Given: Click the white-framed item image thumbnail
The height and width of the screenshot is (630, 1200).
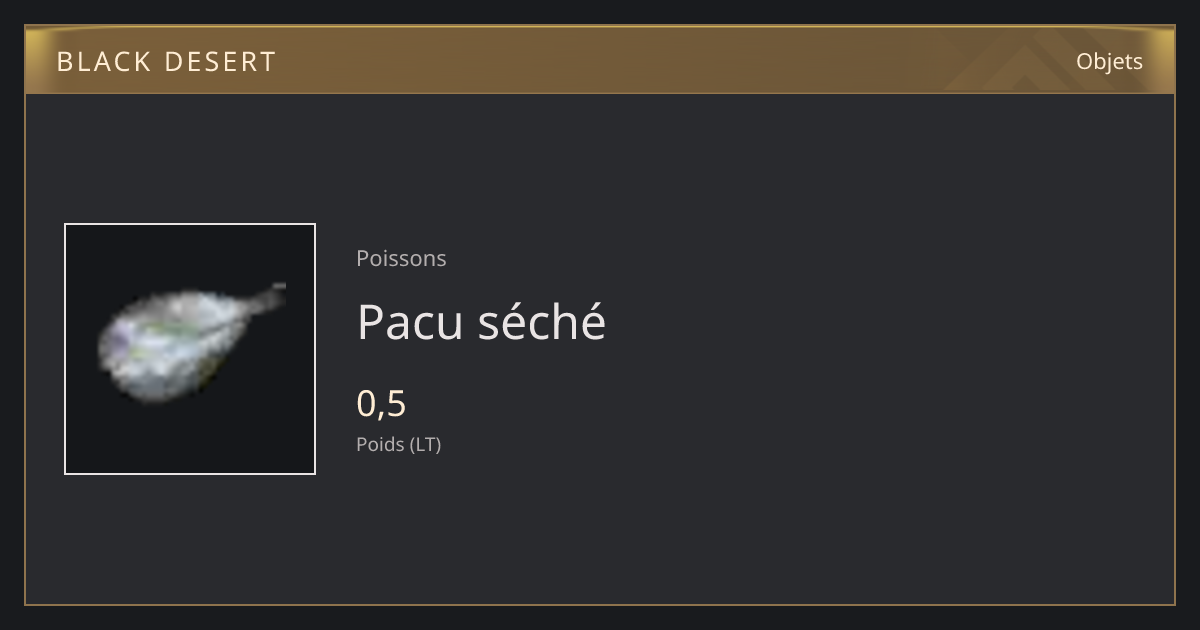Looking at the screenshot, I should (190, 349).
